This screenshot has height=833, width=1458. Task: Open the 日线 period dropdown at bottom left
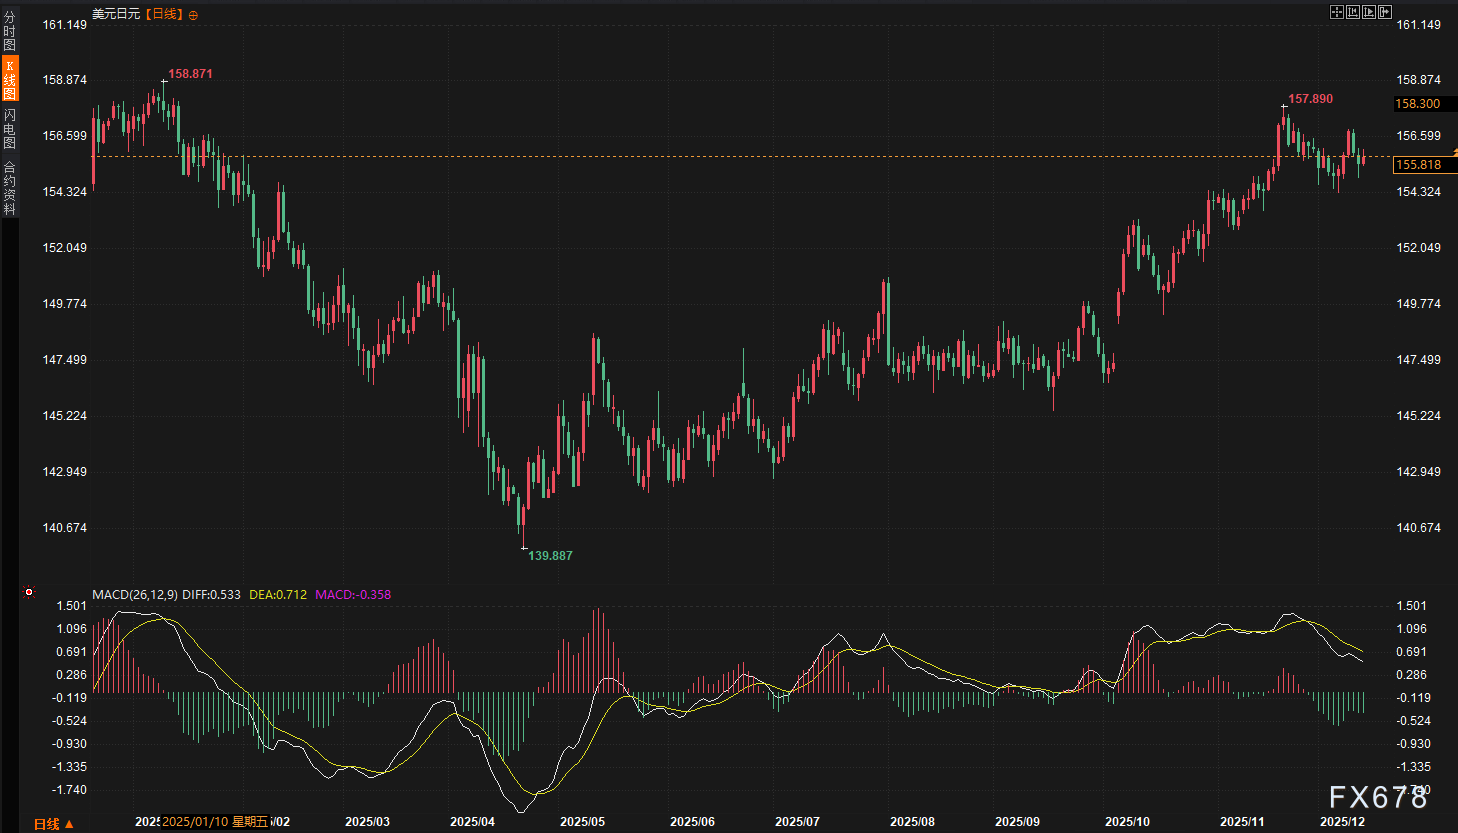pos(53,824)
